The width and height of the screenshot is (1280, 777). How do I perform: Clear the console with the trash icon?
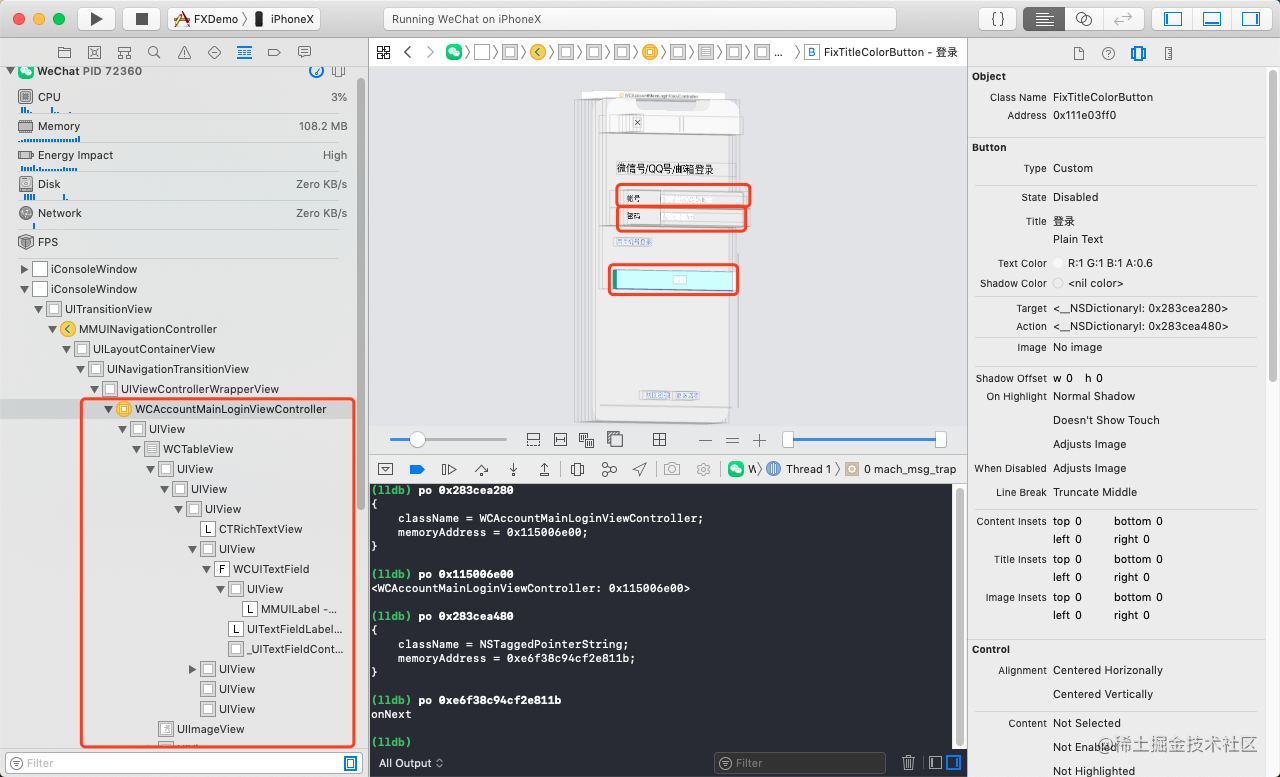pyautogui.click(x=908, y=763)
